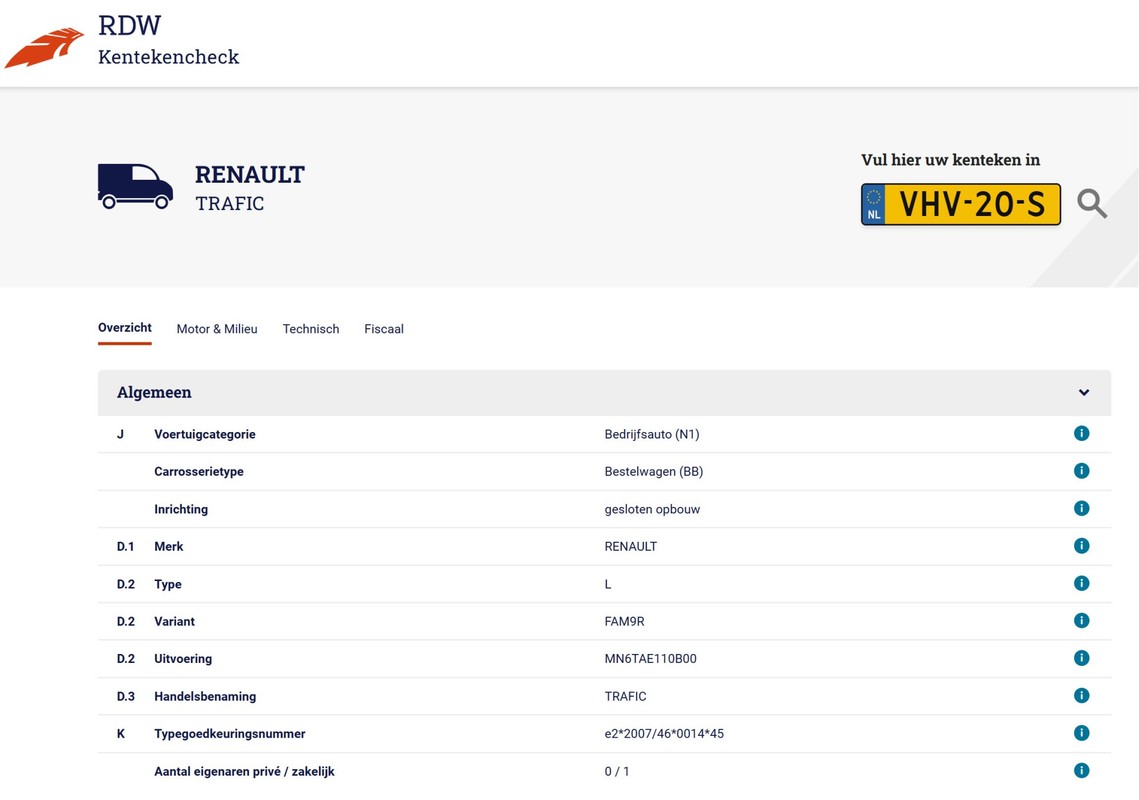Show info for Carrosserietype row
Image resolution: width=1139 pixels, height=800 pixels.
pos(1082,471)
